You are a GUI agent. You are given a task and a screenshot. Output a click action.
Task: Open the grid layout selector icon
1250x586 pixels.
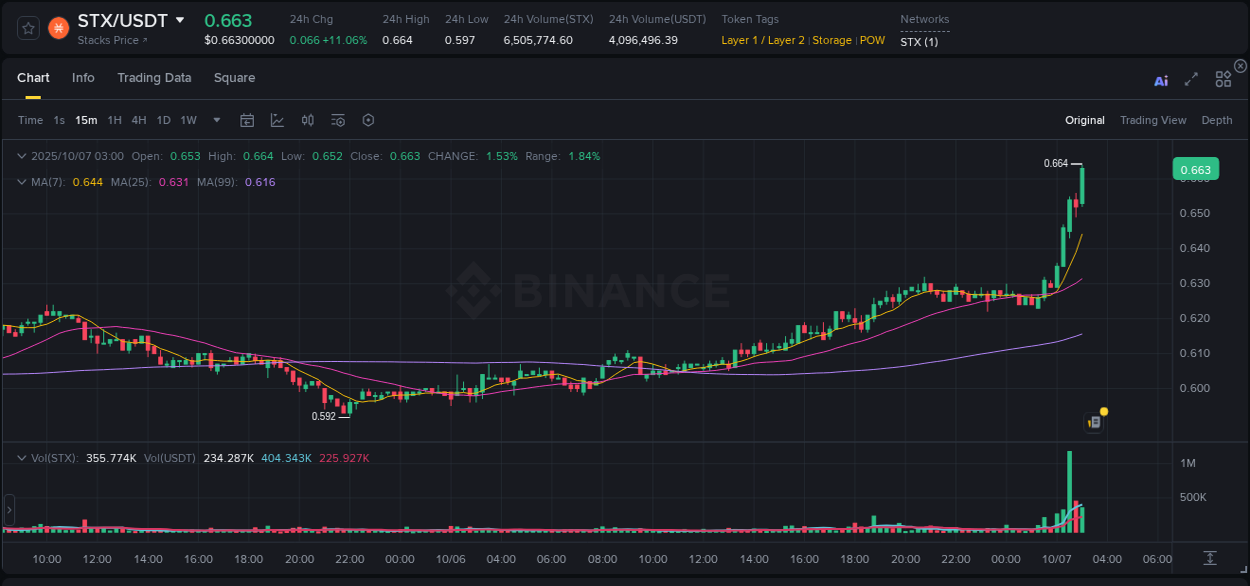(x=1223, y=79)
